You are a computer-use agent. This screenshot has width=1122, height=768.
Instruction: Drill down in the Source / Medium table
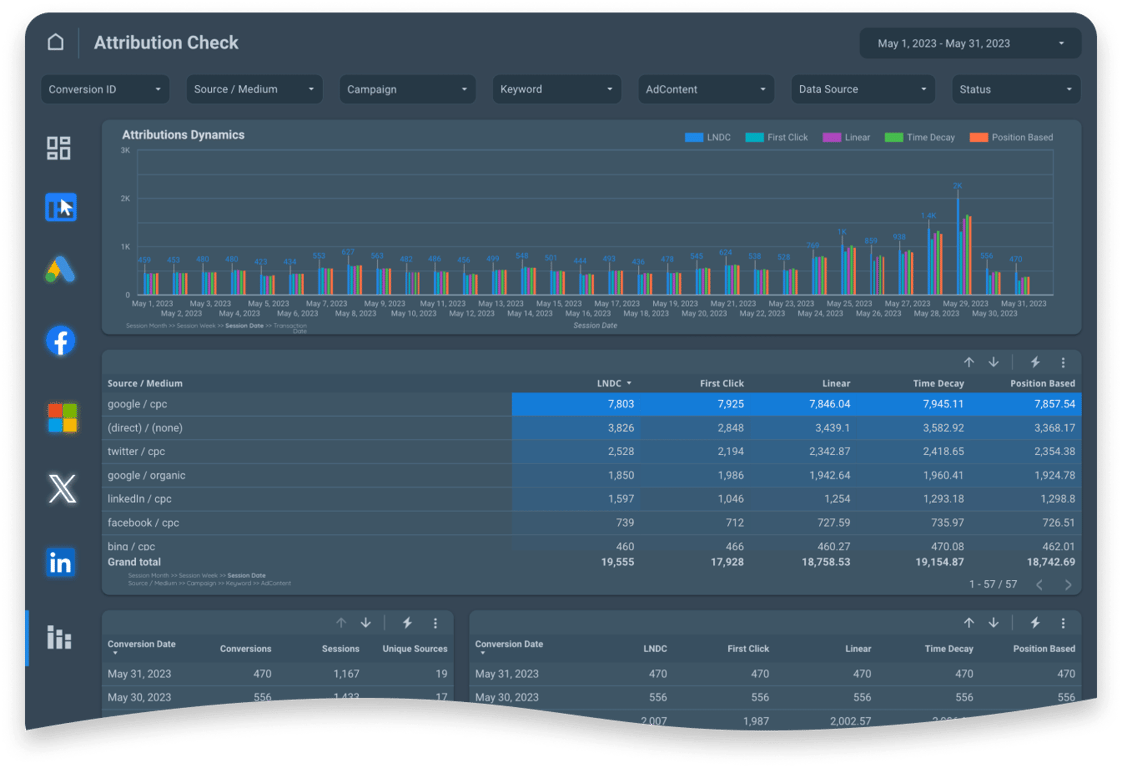[x=994, y=362]
